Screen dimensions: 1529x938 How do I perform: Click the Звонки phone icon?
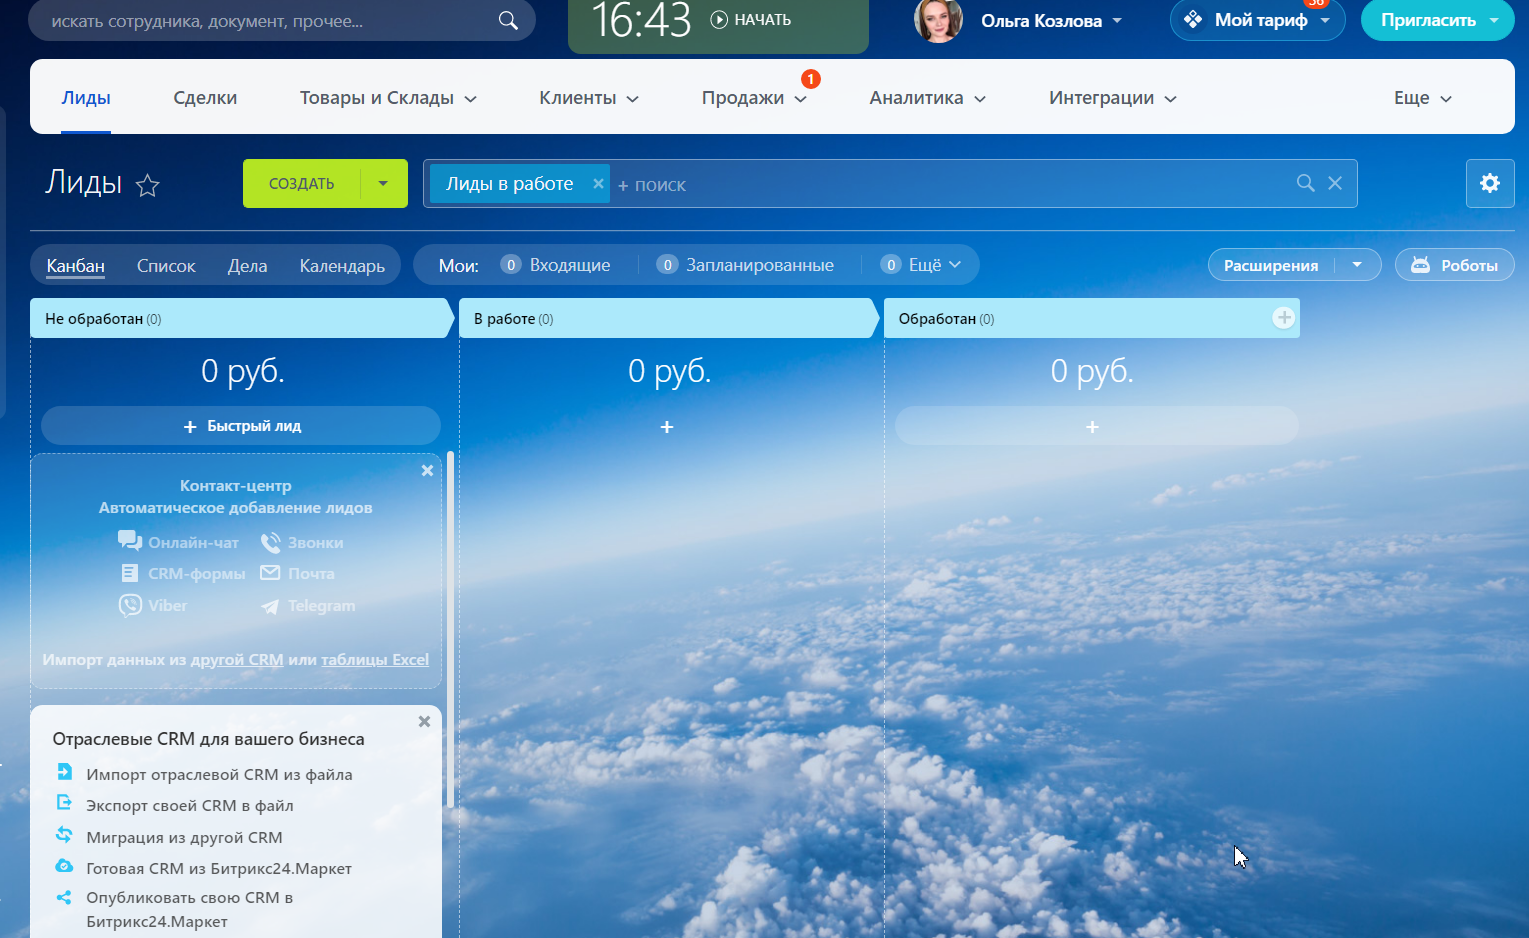(x=270, y=542)
